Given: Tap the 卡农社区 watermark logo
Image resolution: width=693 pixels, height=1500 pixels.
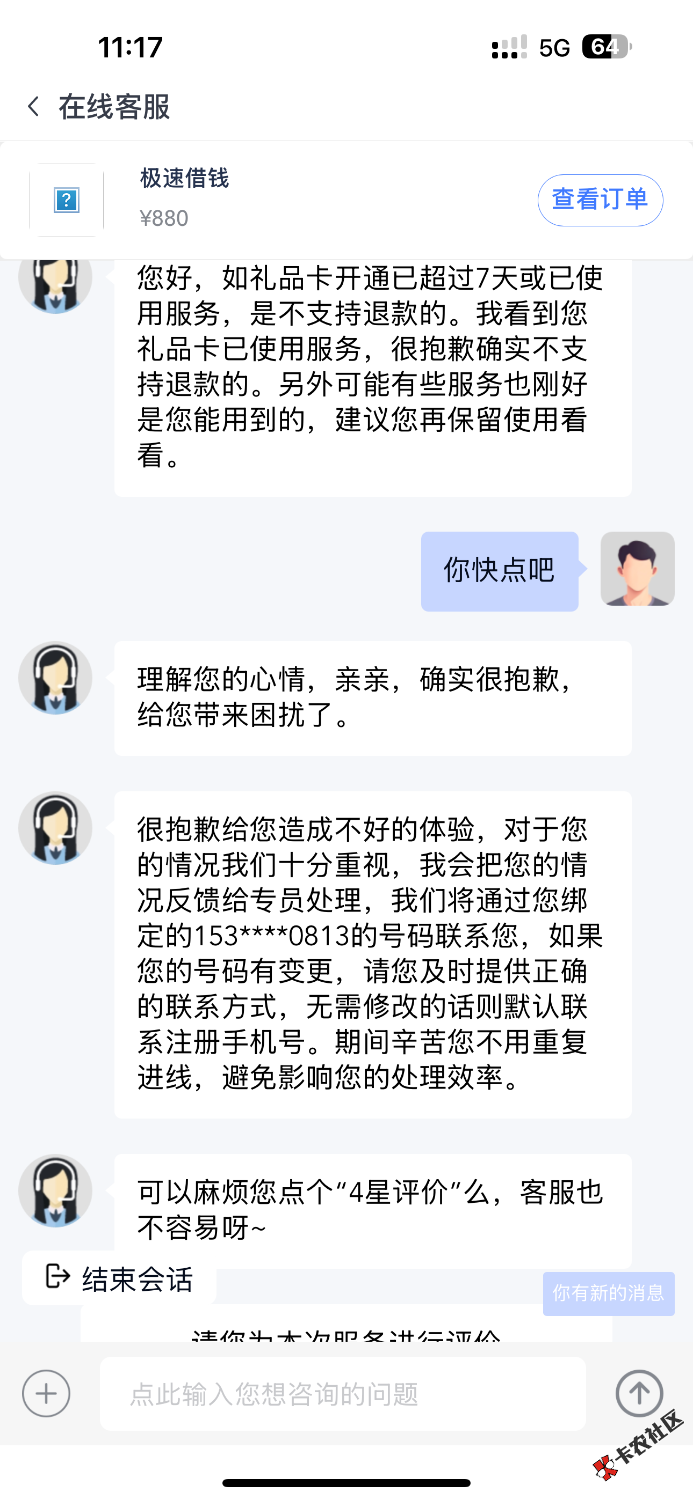Looking at the screenshot, I should point(637,1451).
